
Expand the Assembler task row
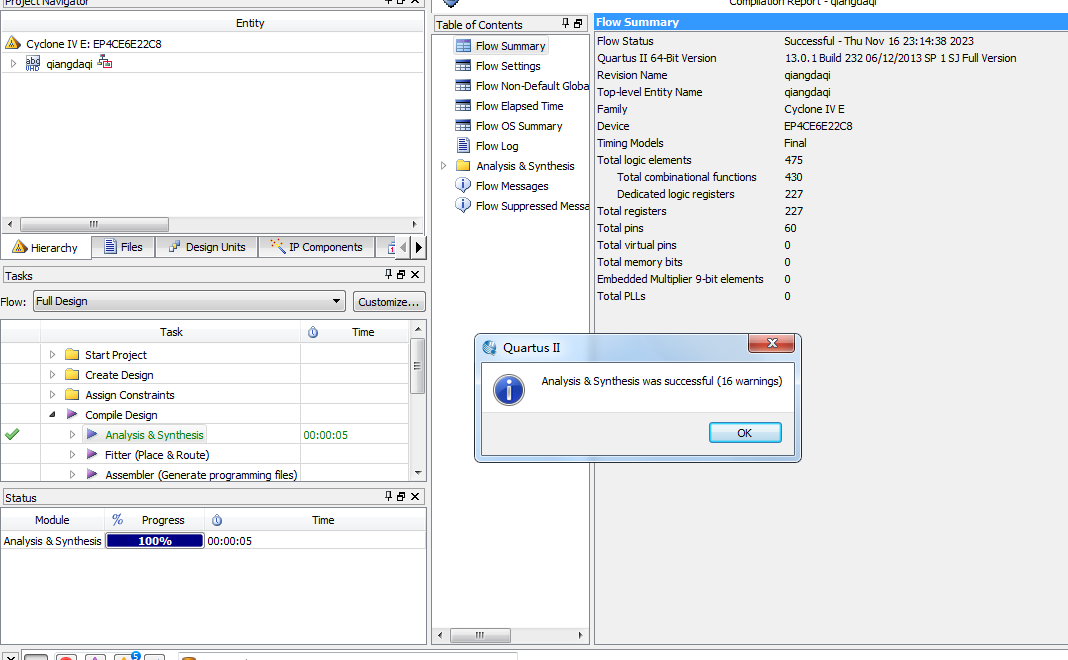point(72,474)
